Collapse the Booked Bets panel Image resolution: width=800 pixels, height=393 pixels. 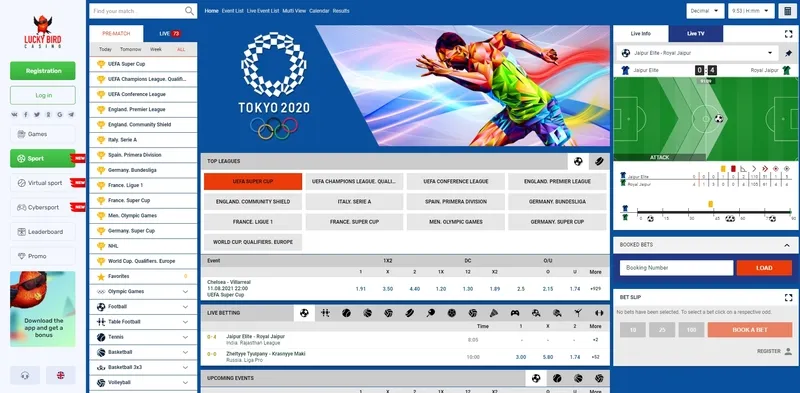[787, 245]
